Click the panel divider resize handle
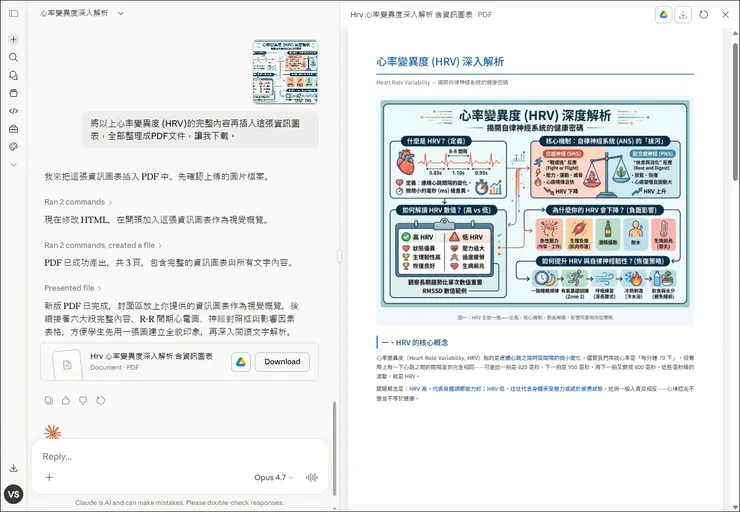Image resolution: width=740 pixels, height=512 pixels. (339, 256)
